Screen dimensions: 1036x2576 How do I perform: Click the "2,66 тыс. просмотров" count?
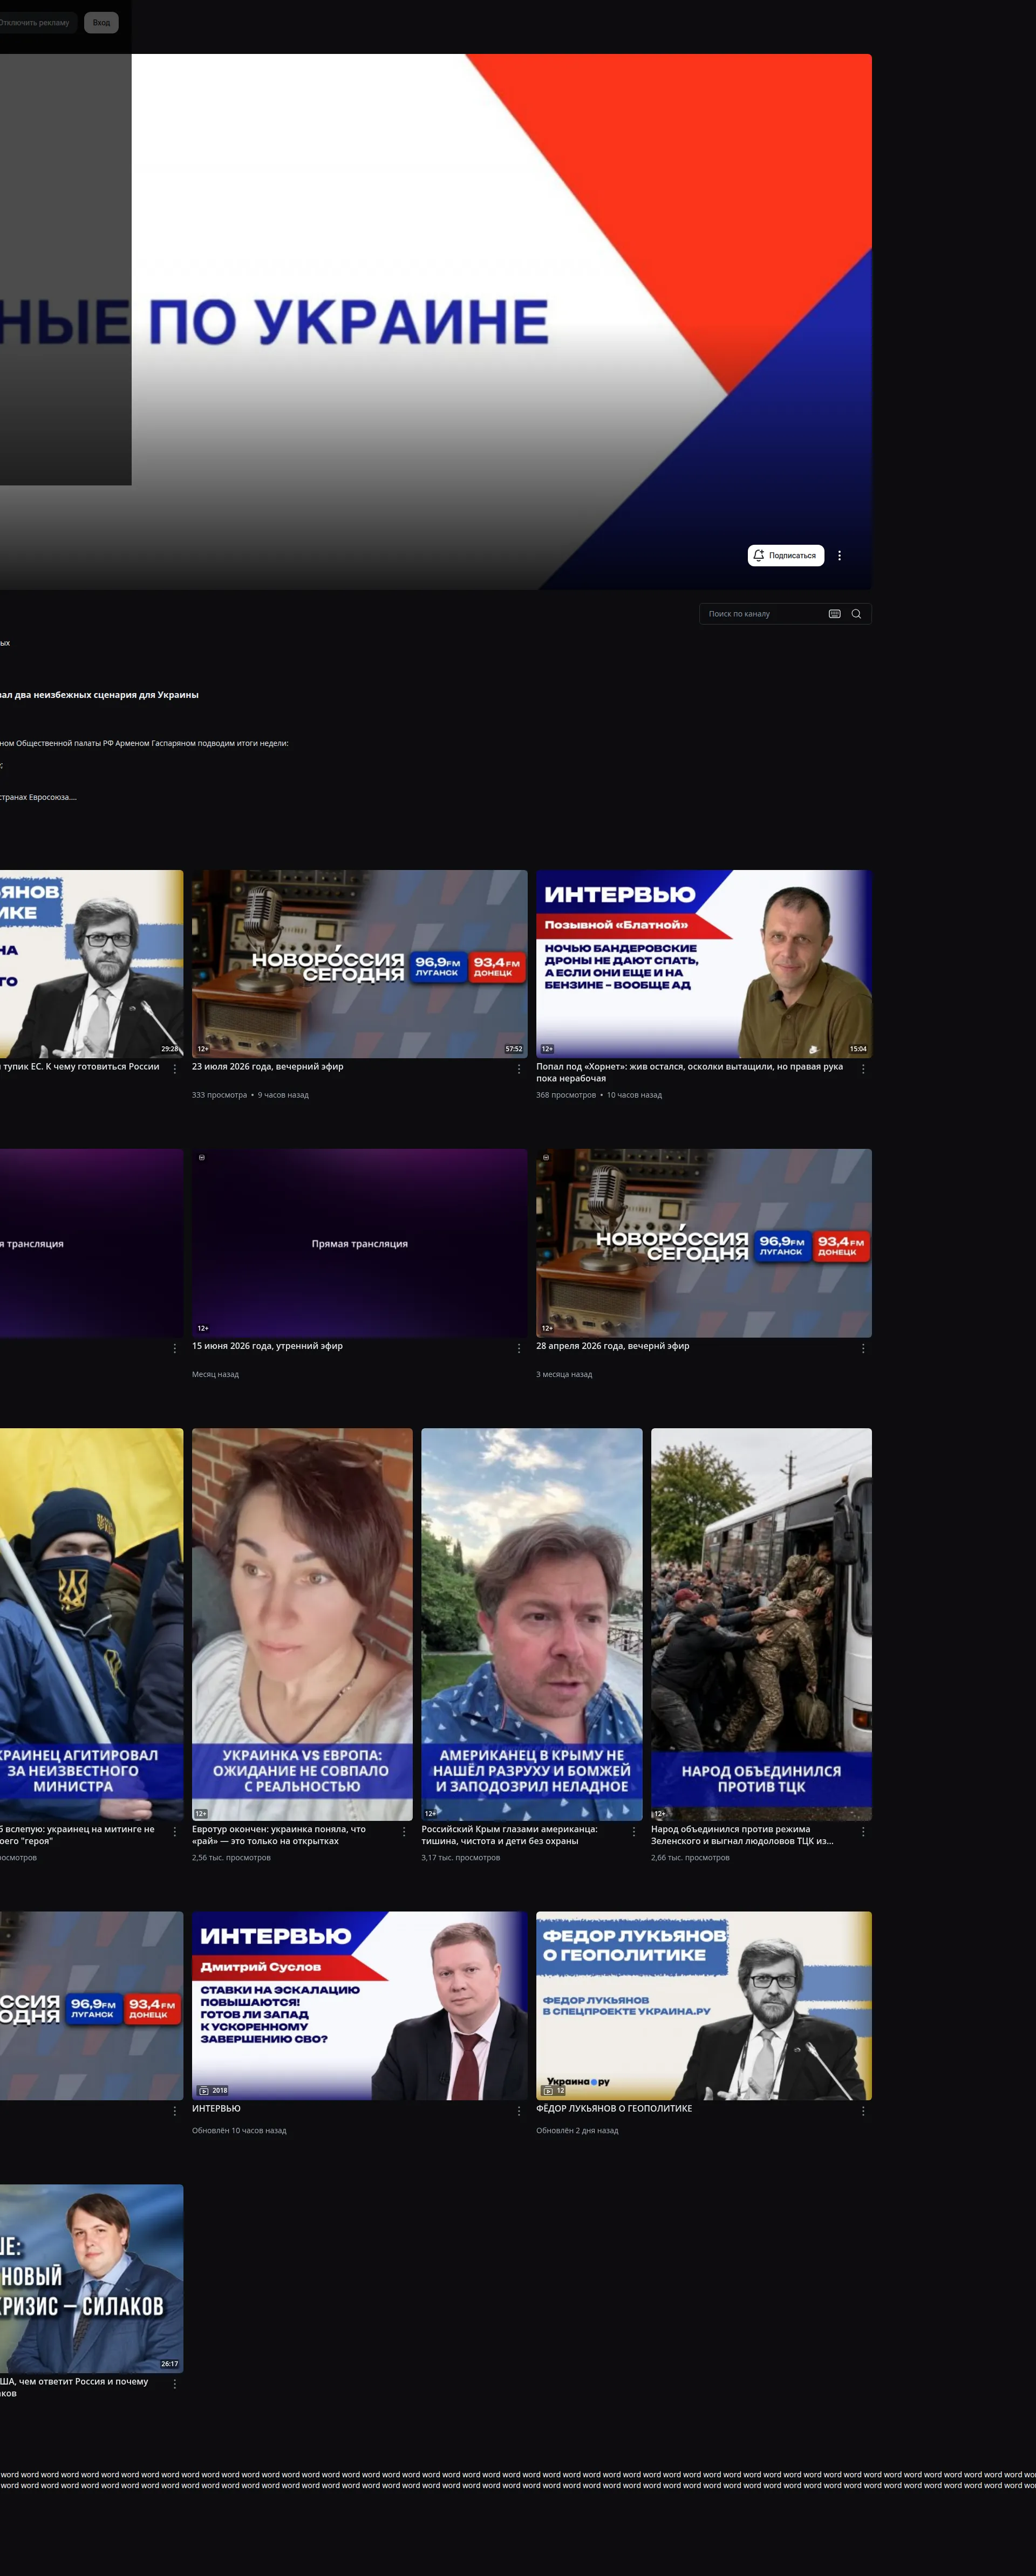690,1858
